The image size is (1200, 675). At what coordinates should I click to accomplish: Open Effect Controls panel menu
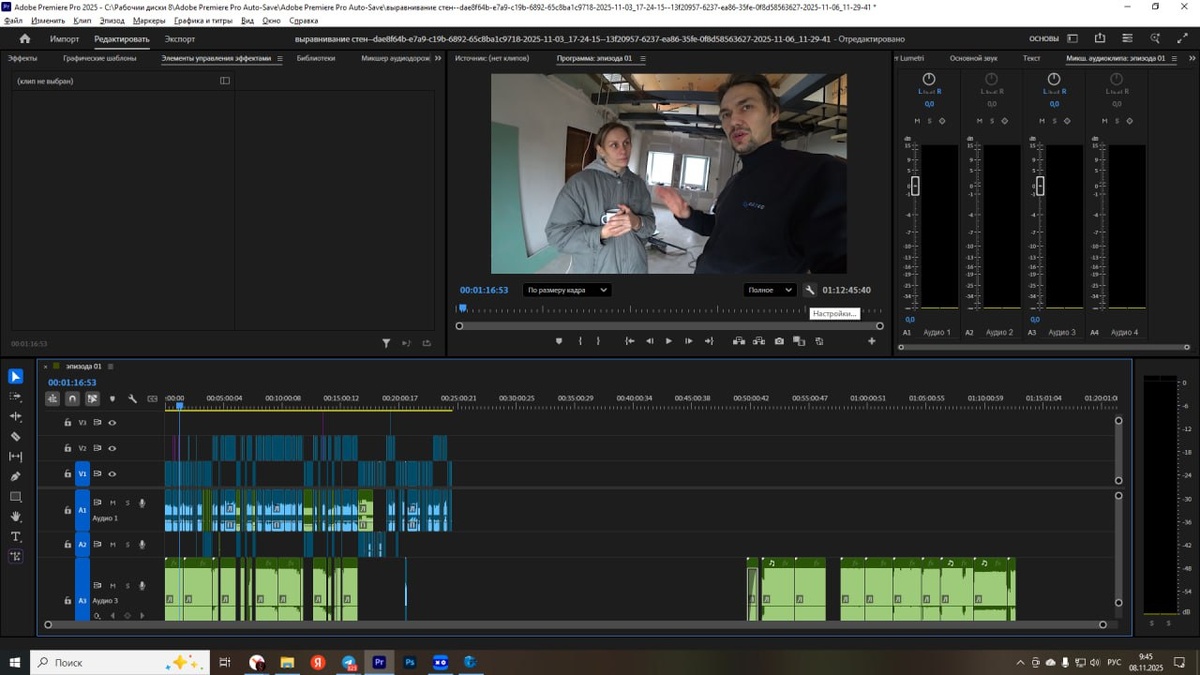(x=280, y=58)
